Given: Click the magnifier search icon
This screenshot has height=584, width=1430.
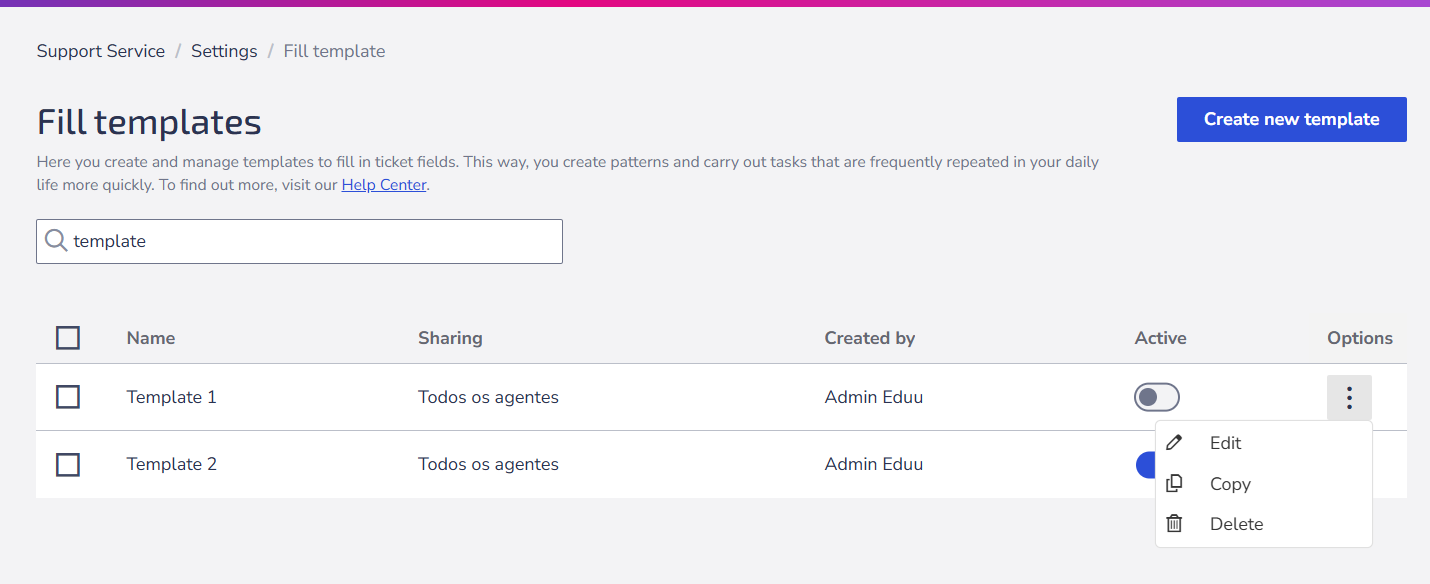Looking at the screenshot, I should pos(57,241).
